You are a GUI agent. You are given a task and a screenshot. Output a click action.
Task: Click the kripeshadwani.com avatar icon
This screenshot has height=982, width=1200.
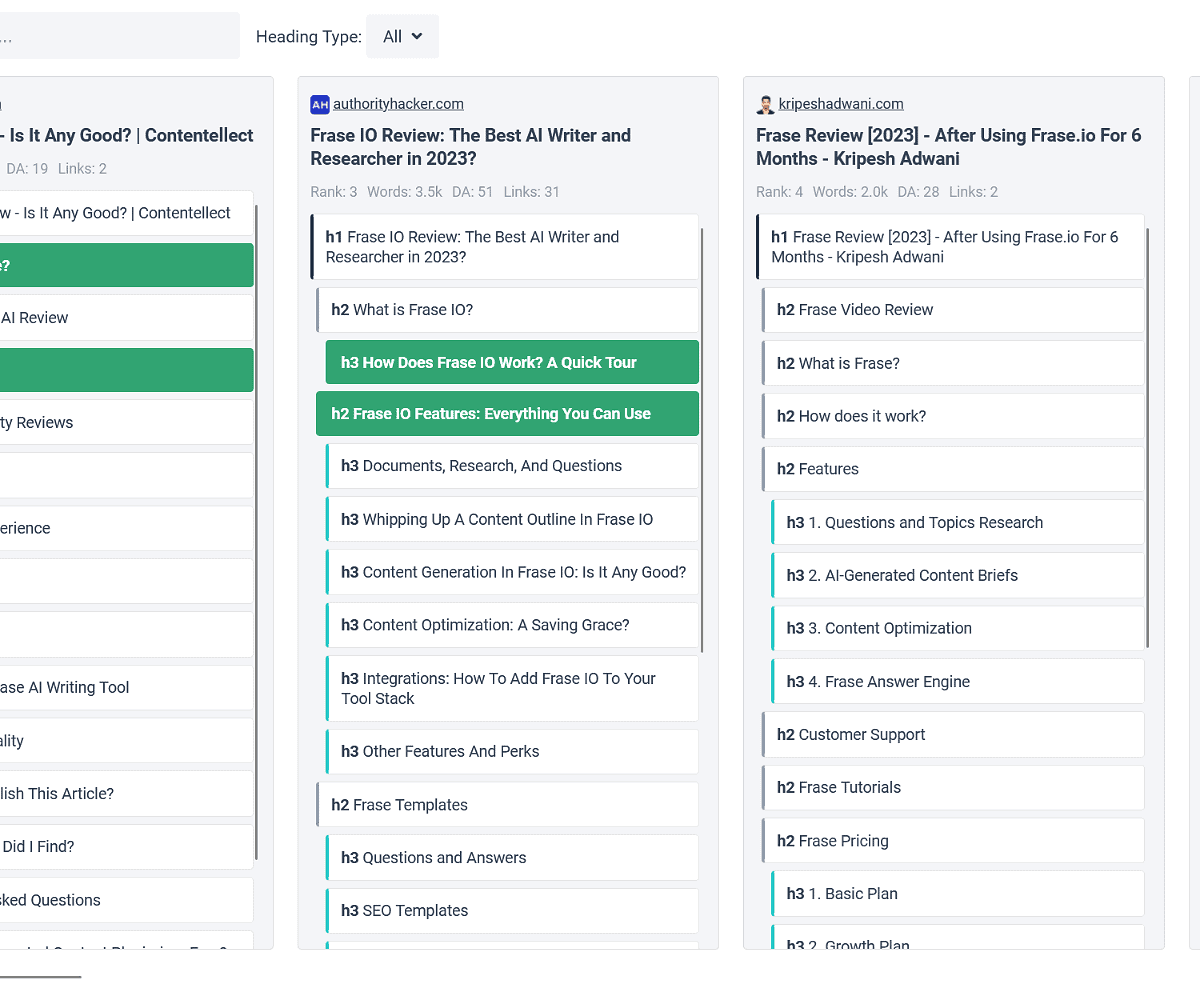(766, 104)
